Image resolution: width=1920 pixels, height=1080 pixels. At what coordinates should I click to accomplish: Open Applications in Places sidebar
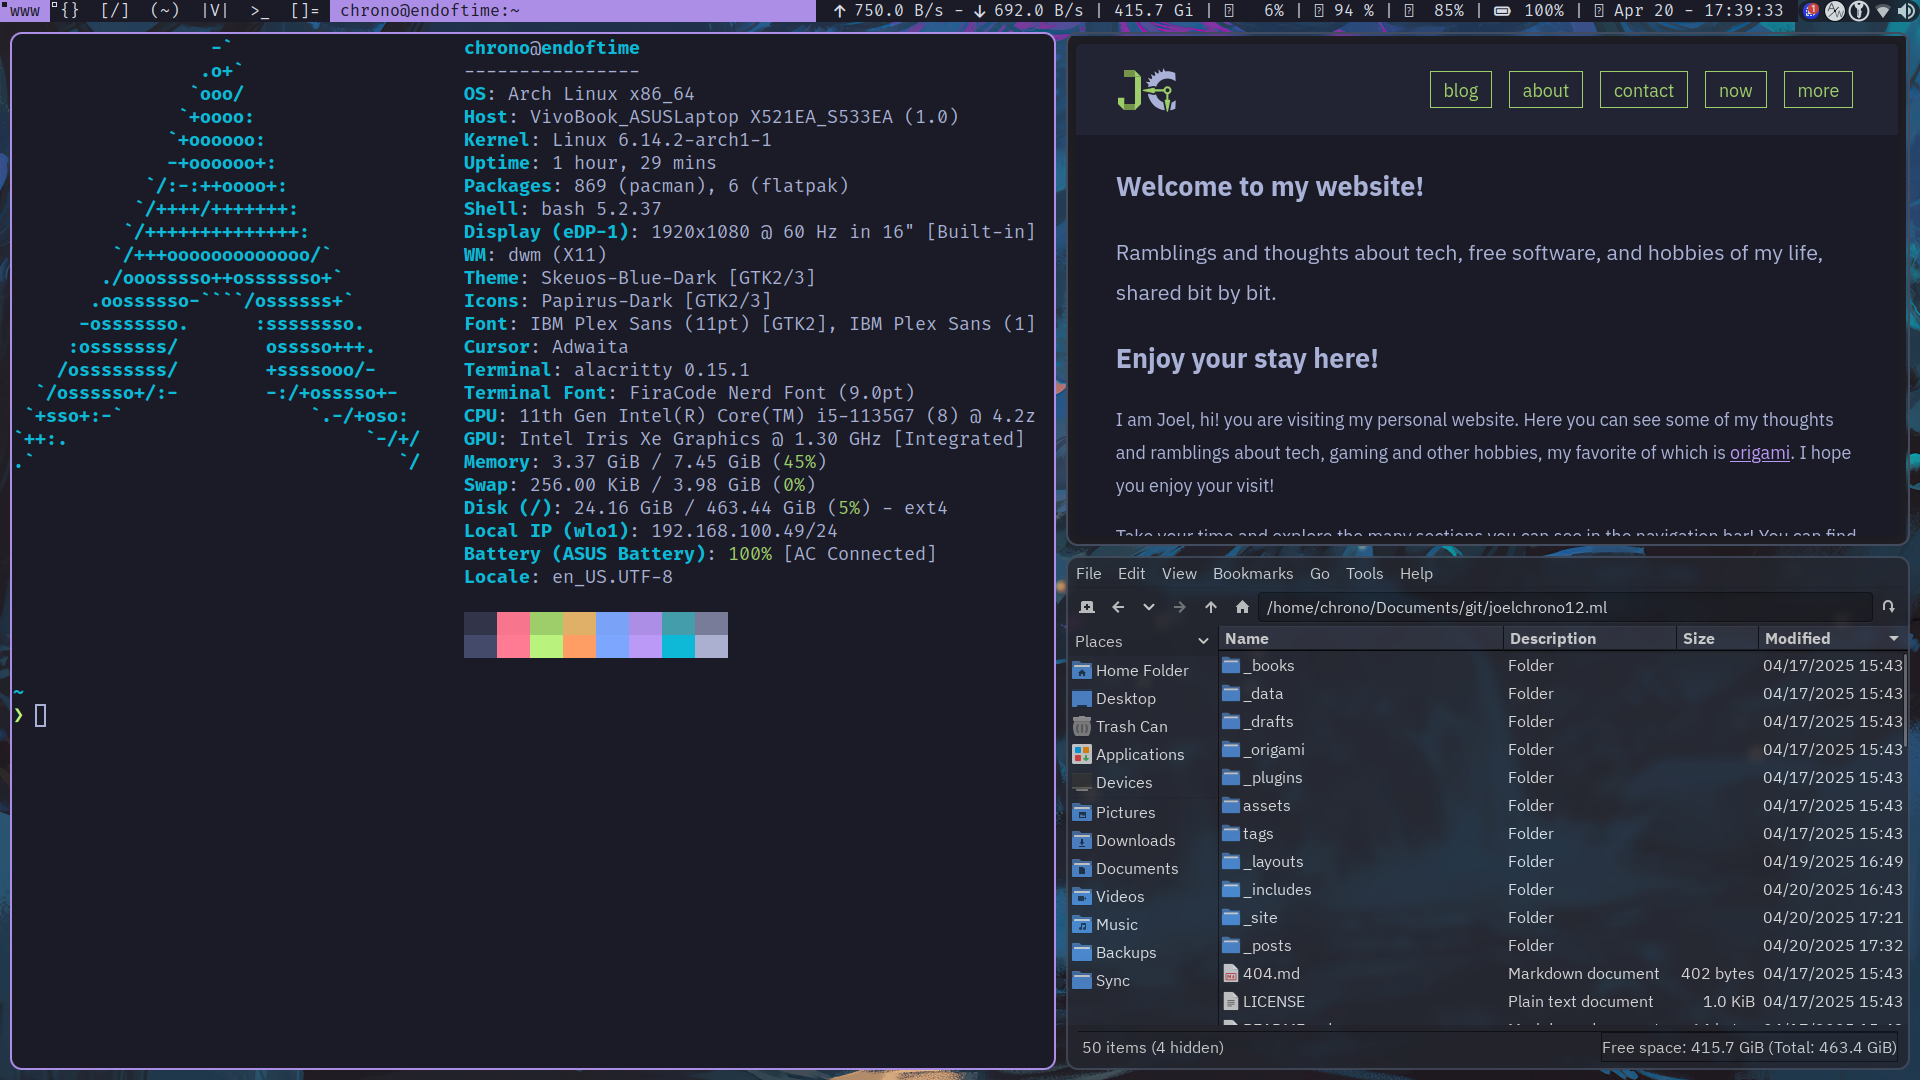[x=1139, y=754]
